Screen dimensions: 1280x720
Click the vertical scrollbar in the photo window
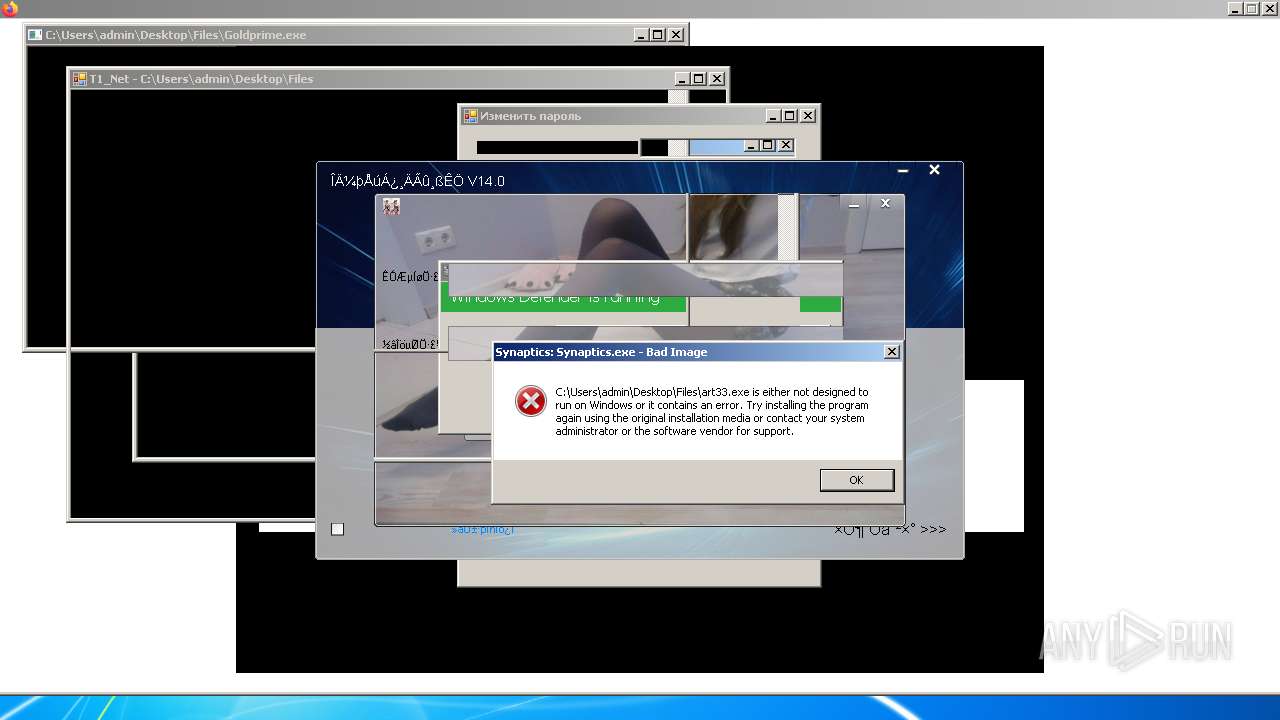(x=788, y=228)
